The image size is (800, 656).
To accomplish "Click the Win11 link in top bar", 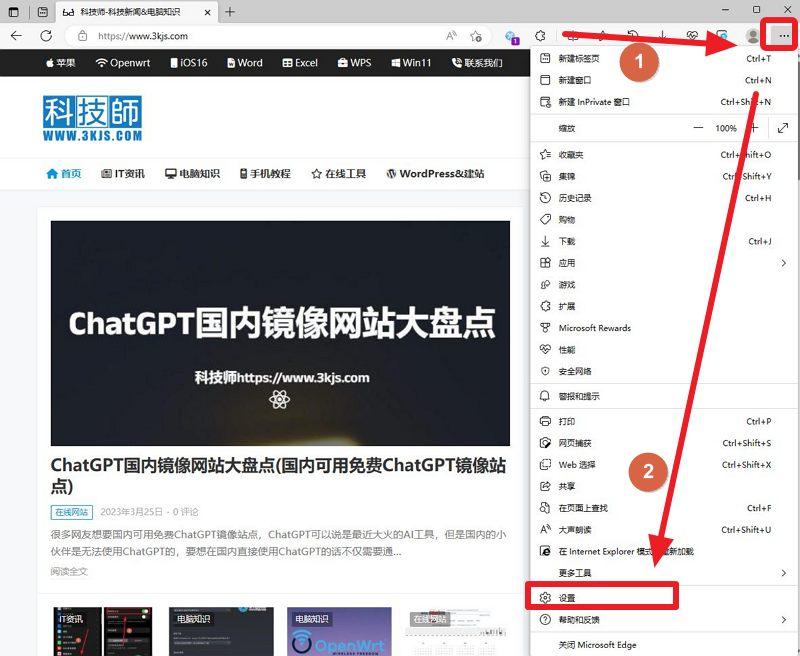I will tap(411, 63).
